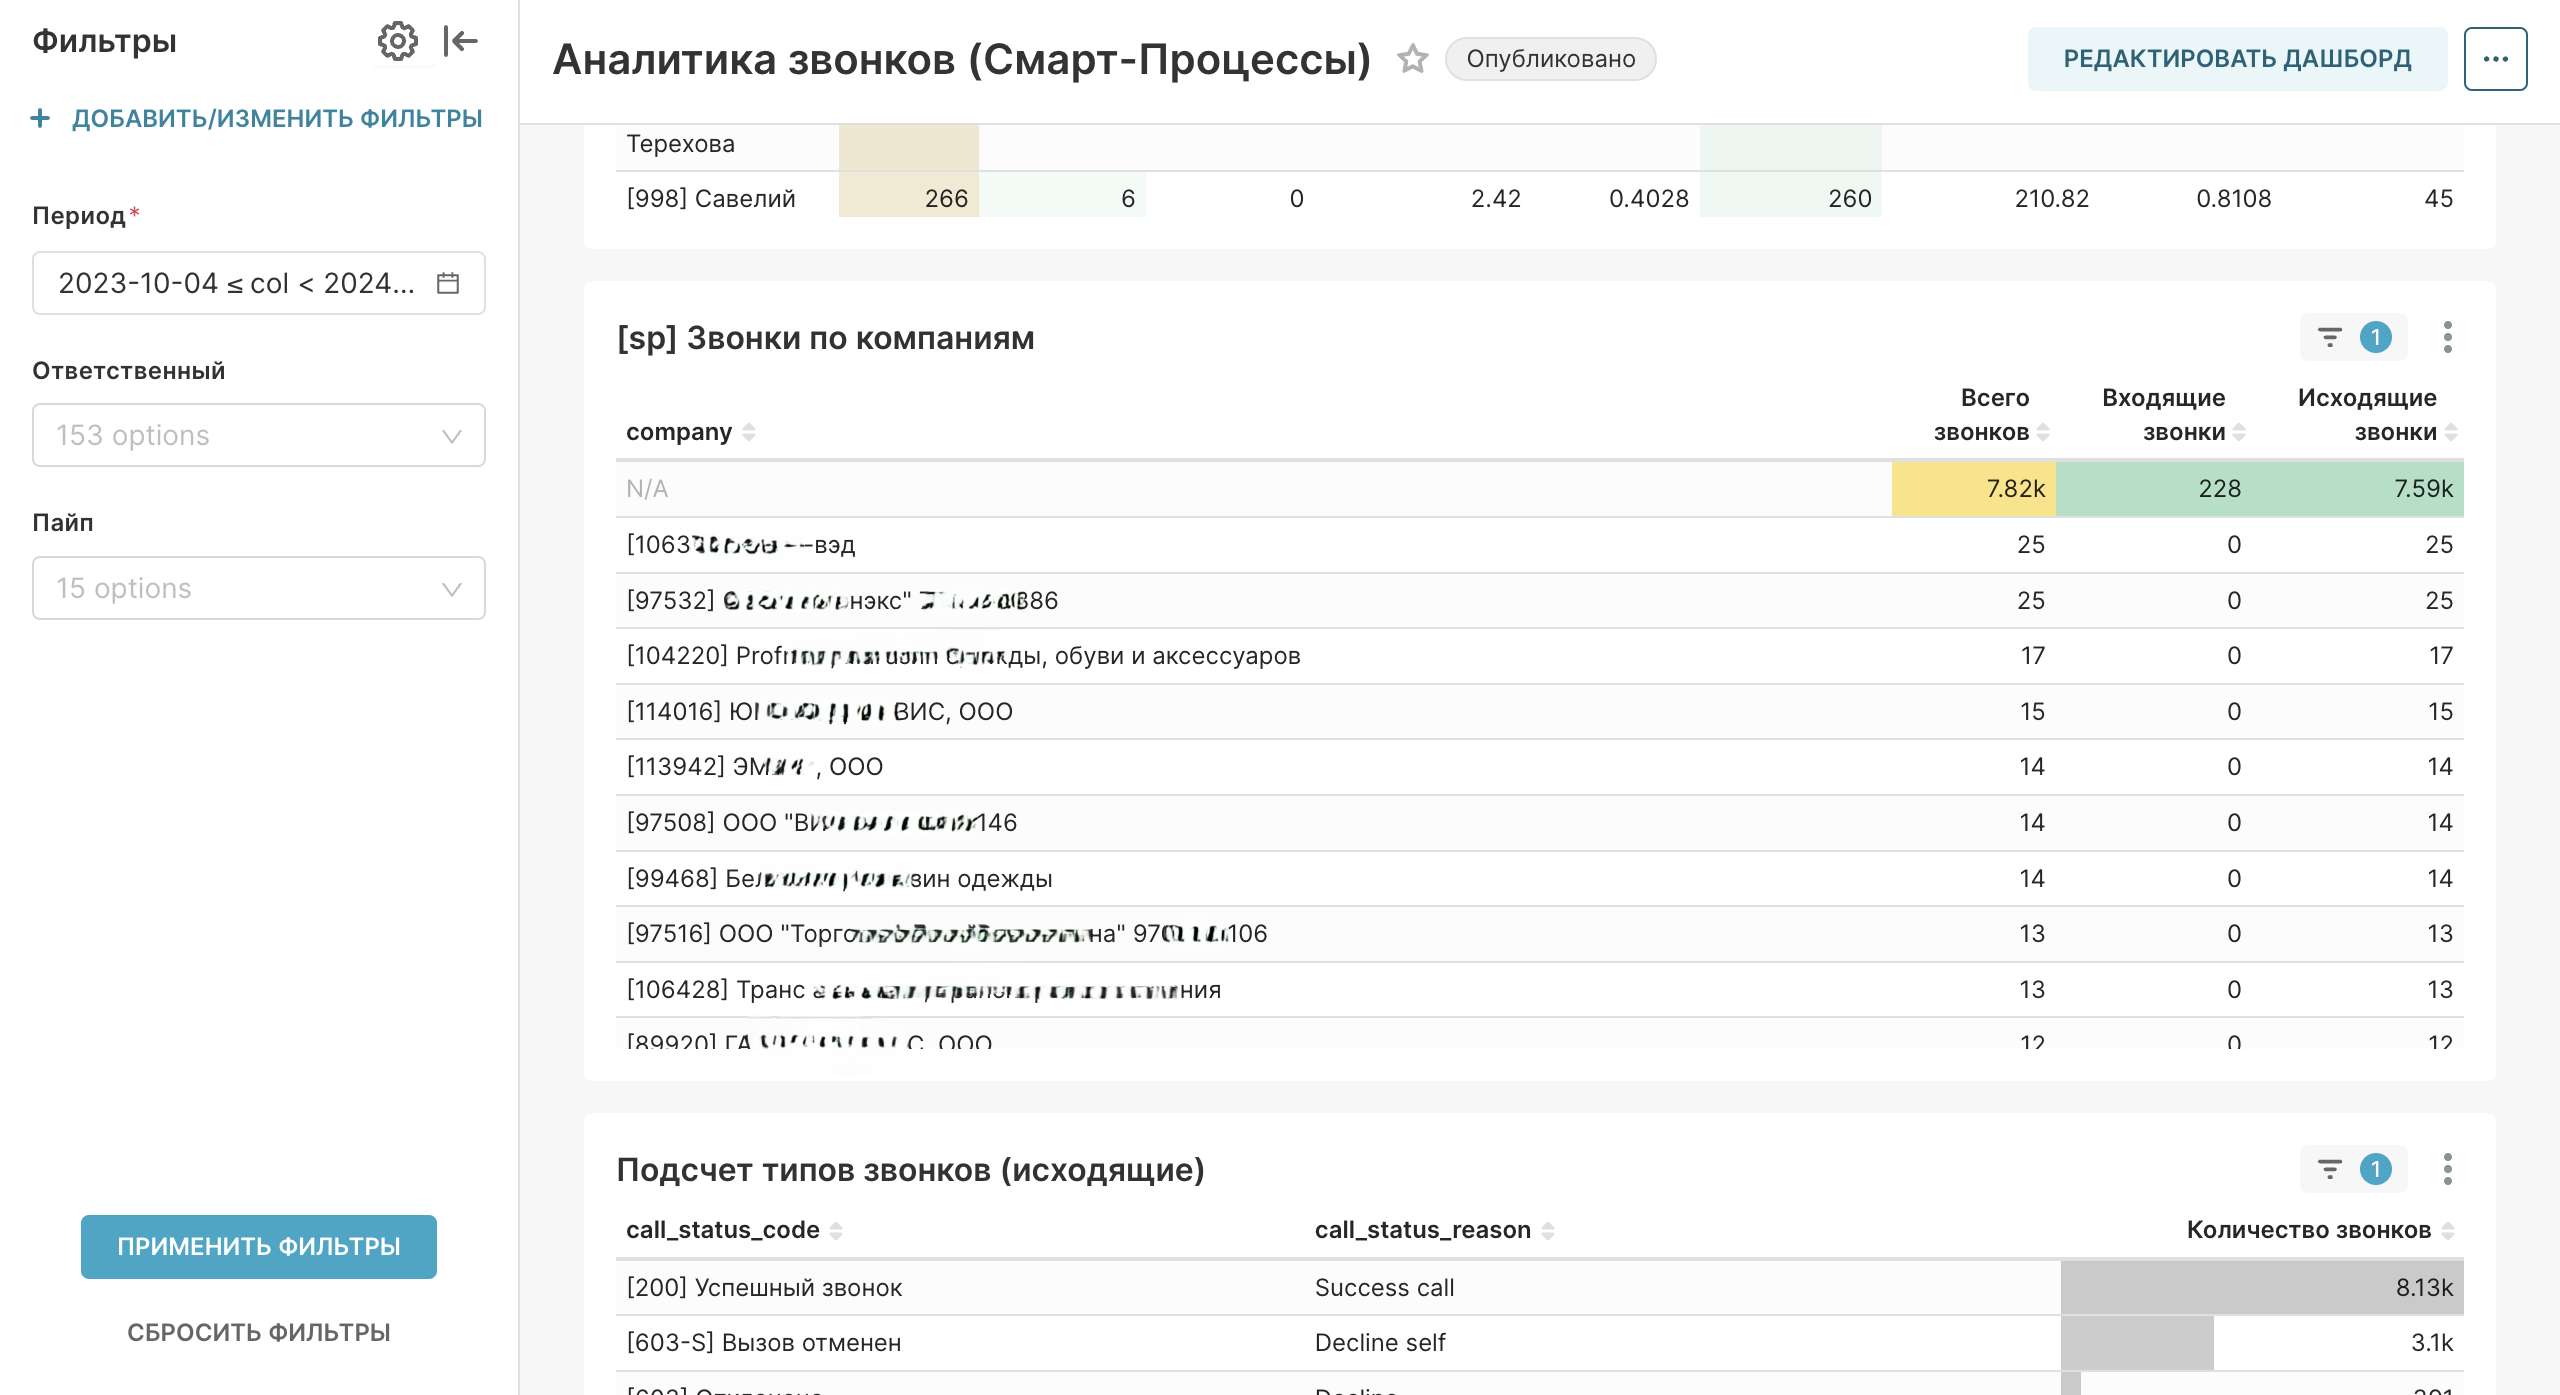
Task: Open the Ответственный options dropdown
Action: [x=258, y=434]
